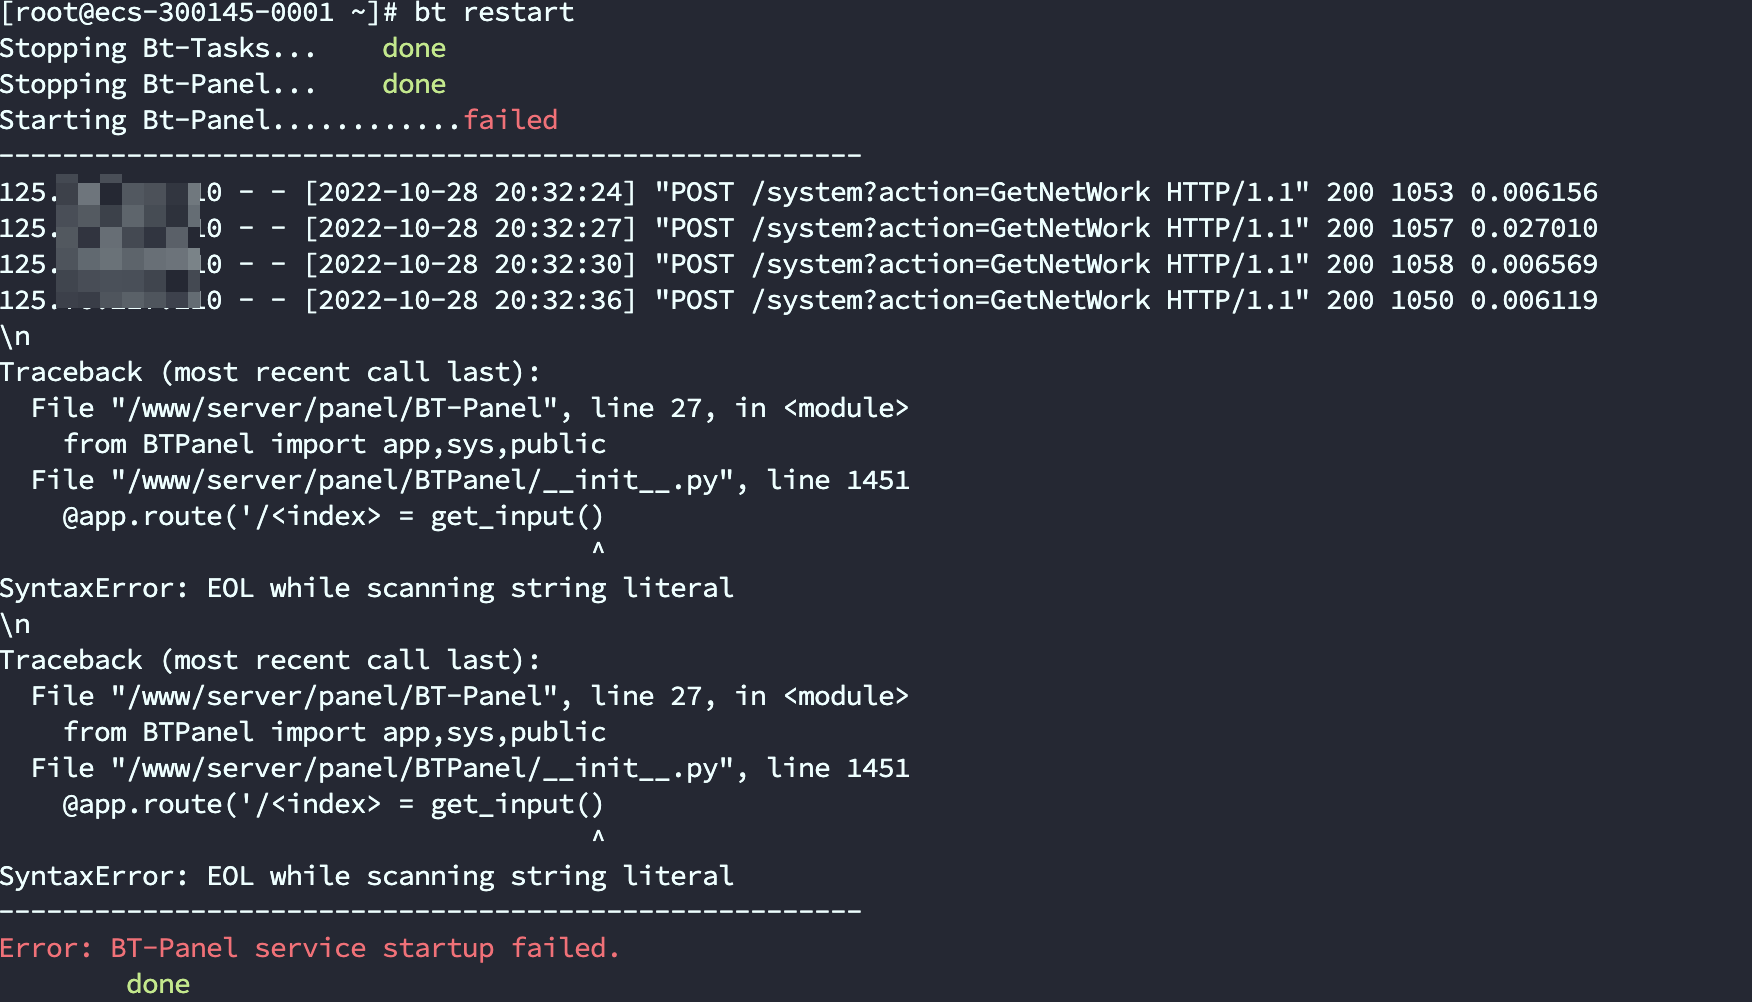Click the response time 0.027010
The width and height of the screenshot is (1752, 1002).
tap(1534, 228)
